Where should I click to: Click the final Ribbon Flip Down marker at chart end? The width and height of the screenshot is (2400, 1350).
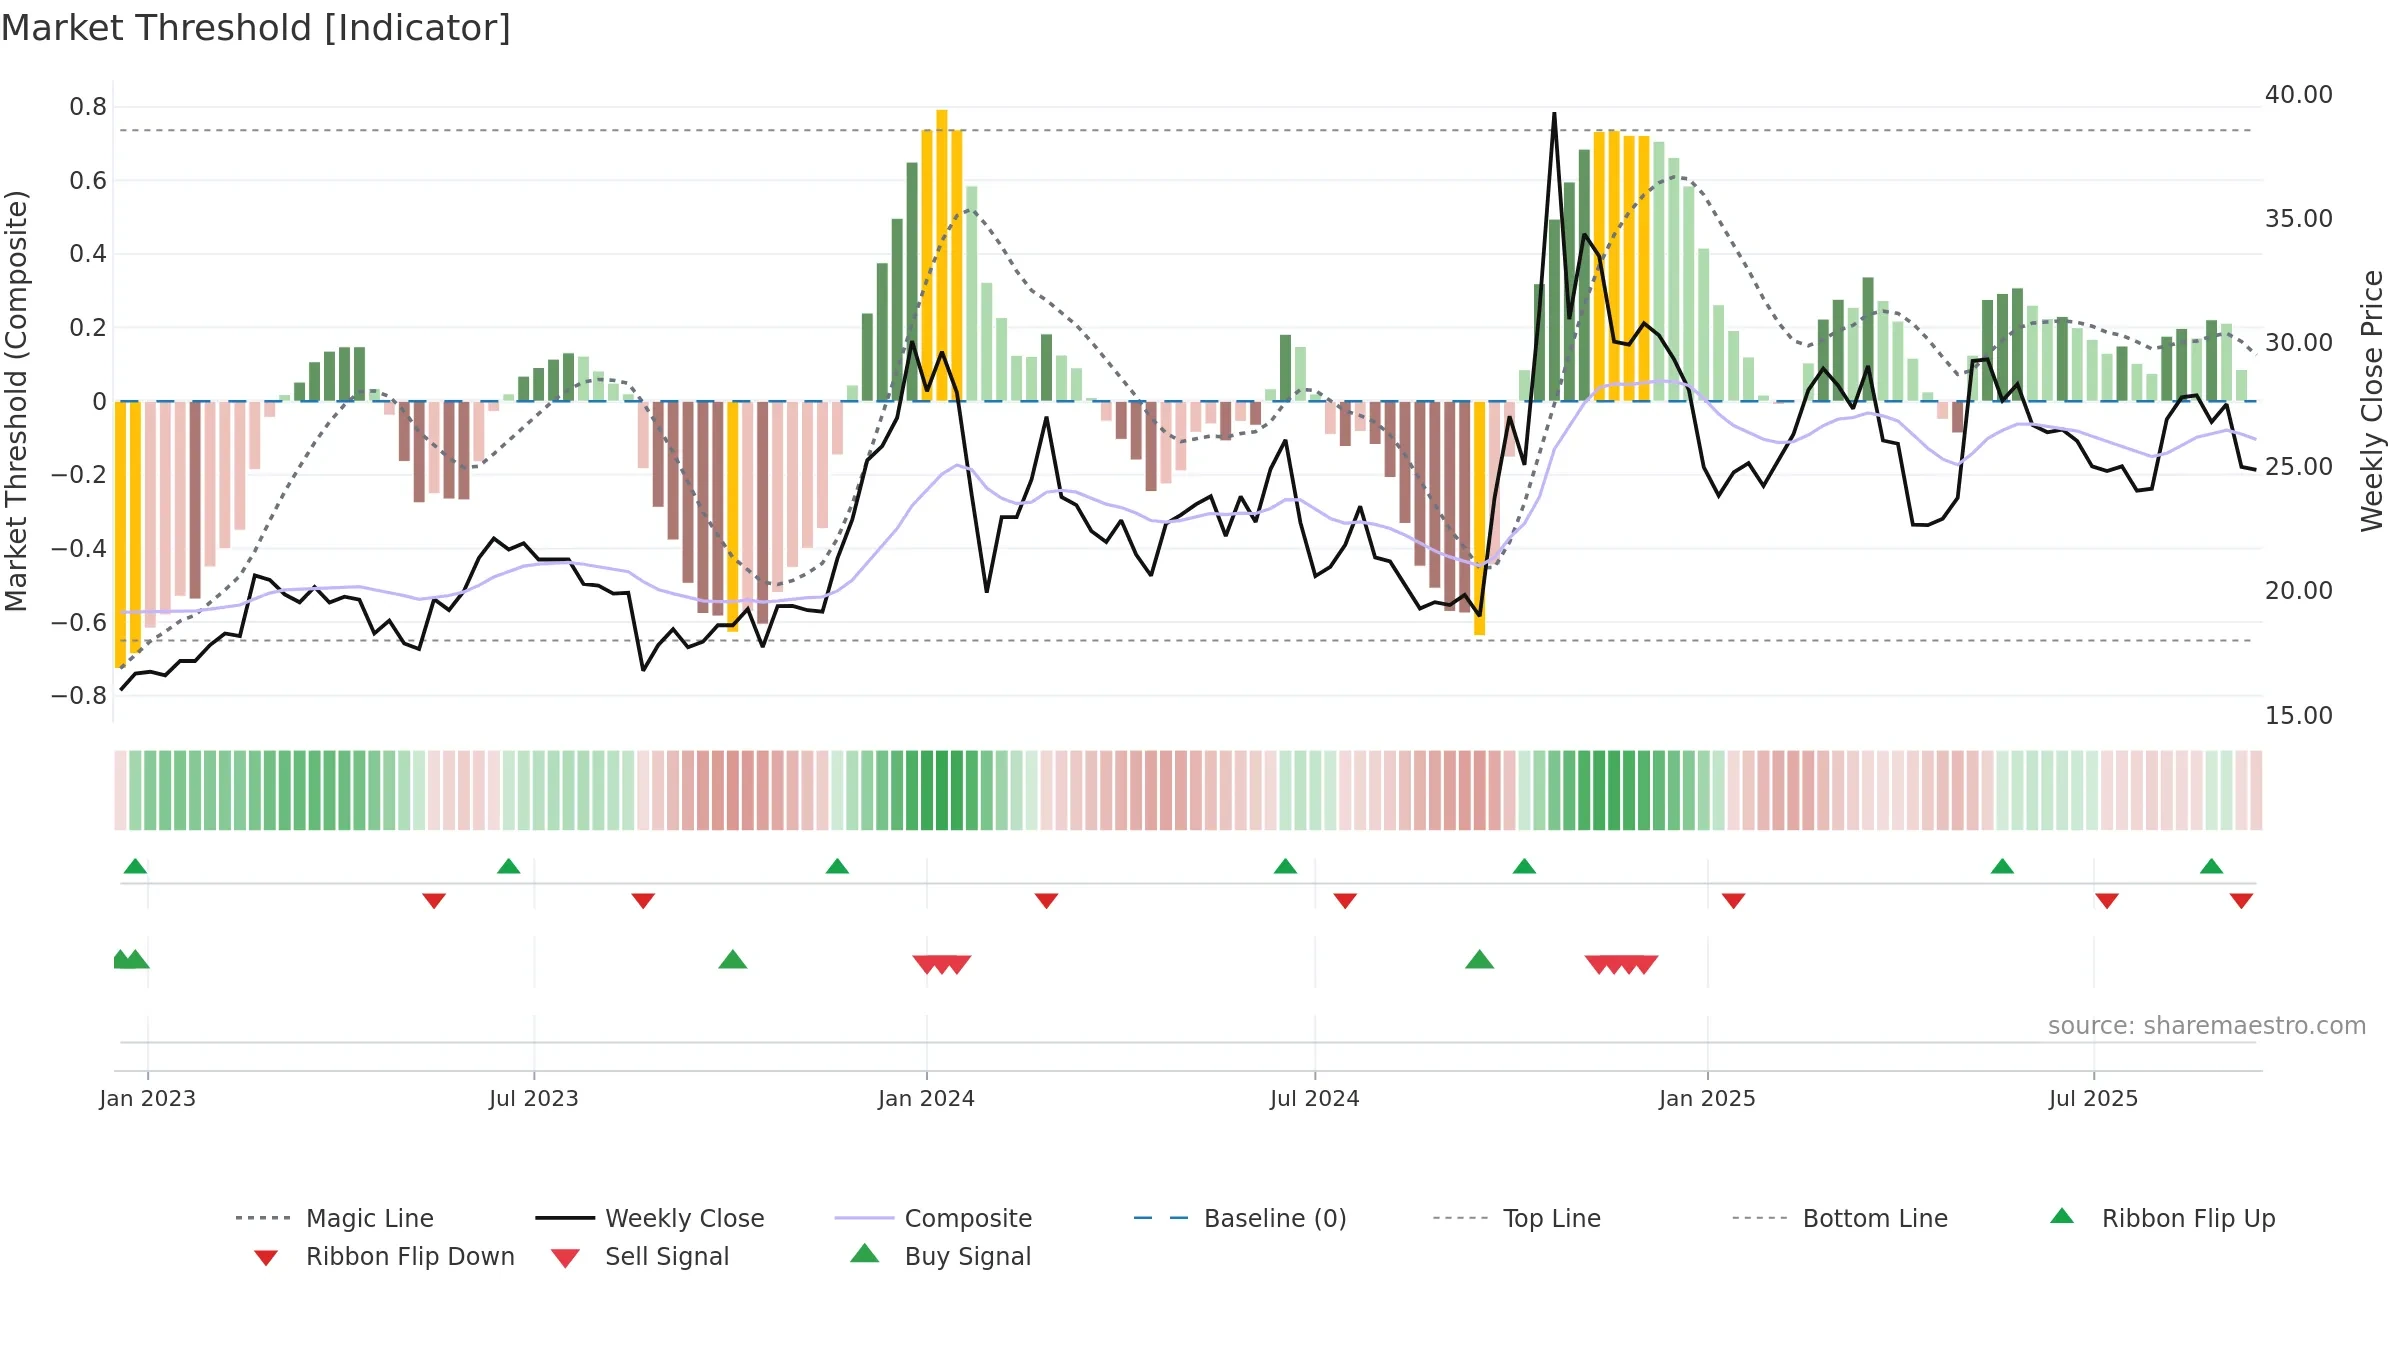(2241, 901)
